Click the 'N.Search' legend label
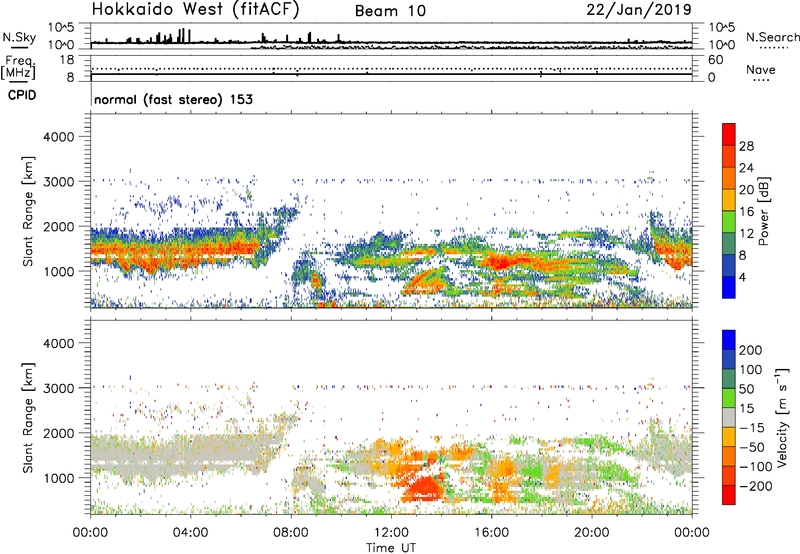Image resolution: width=800 pixels, height=554 pixels. [772, 37]
